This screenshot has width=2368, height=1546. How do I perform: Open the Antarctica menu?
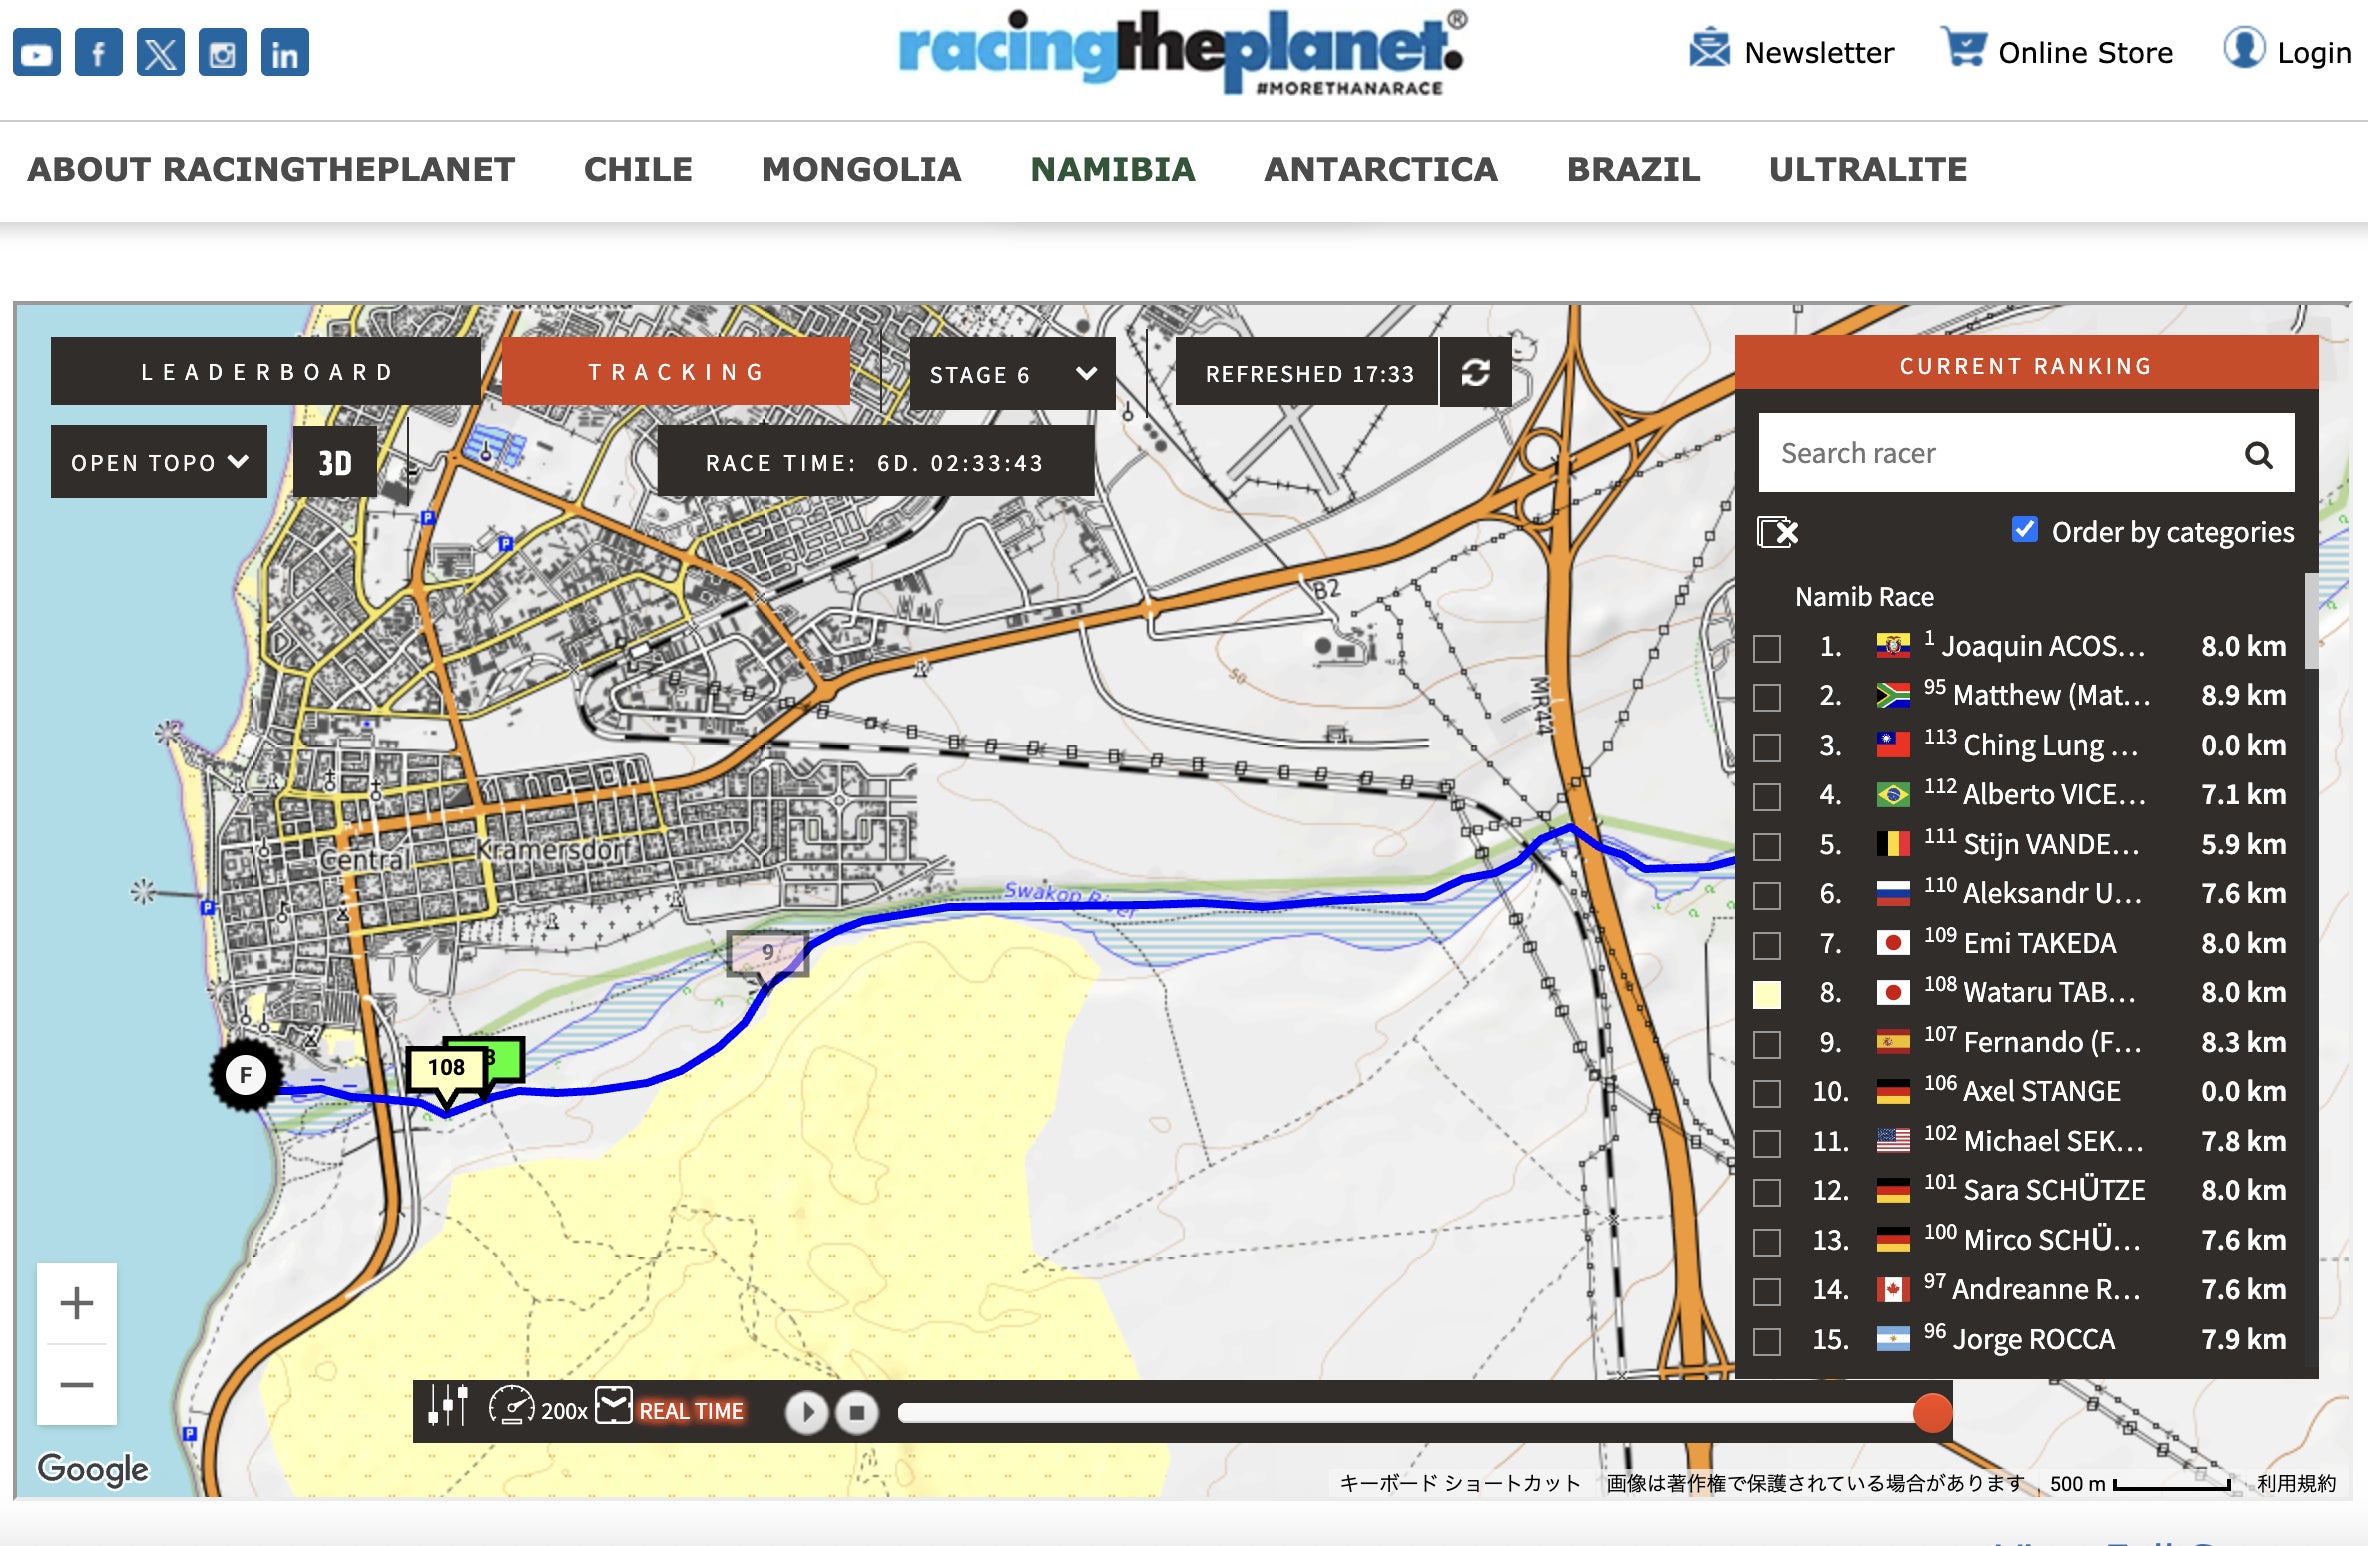point(1381,169)
